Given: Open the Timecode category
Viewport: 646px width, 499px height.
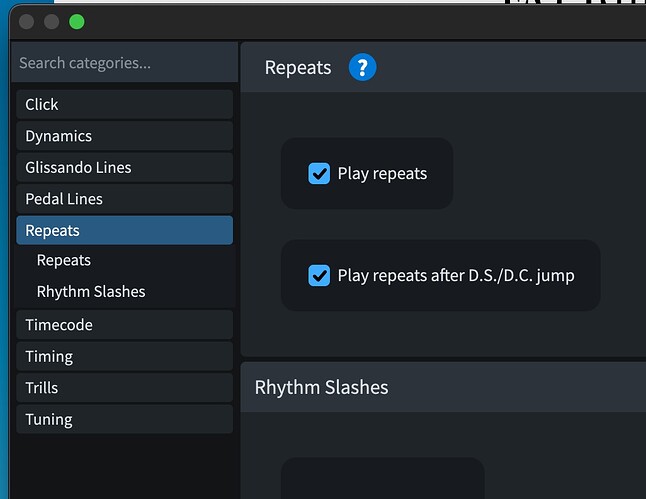Looking at the screenshot, I should point(124,325).
